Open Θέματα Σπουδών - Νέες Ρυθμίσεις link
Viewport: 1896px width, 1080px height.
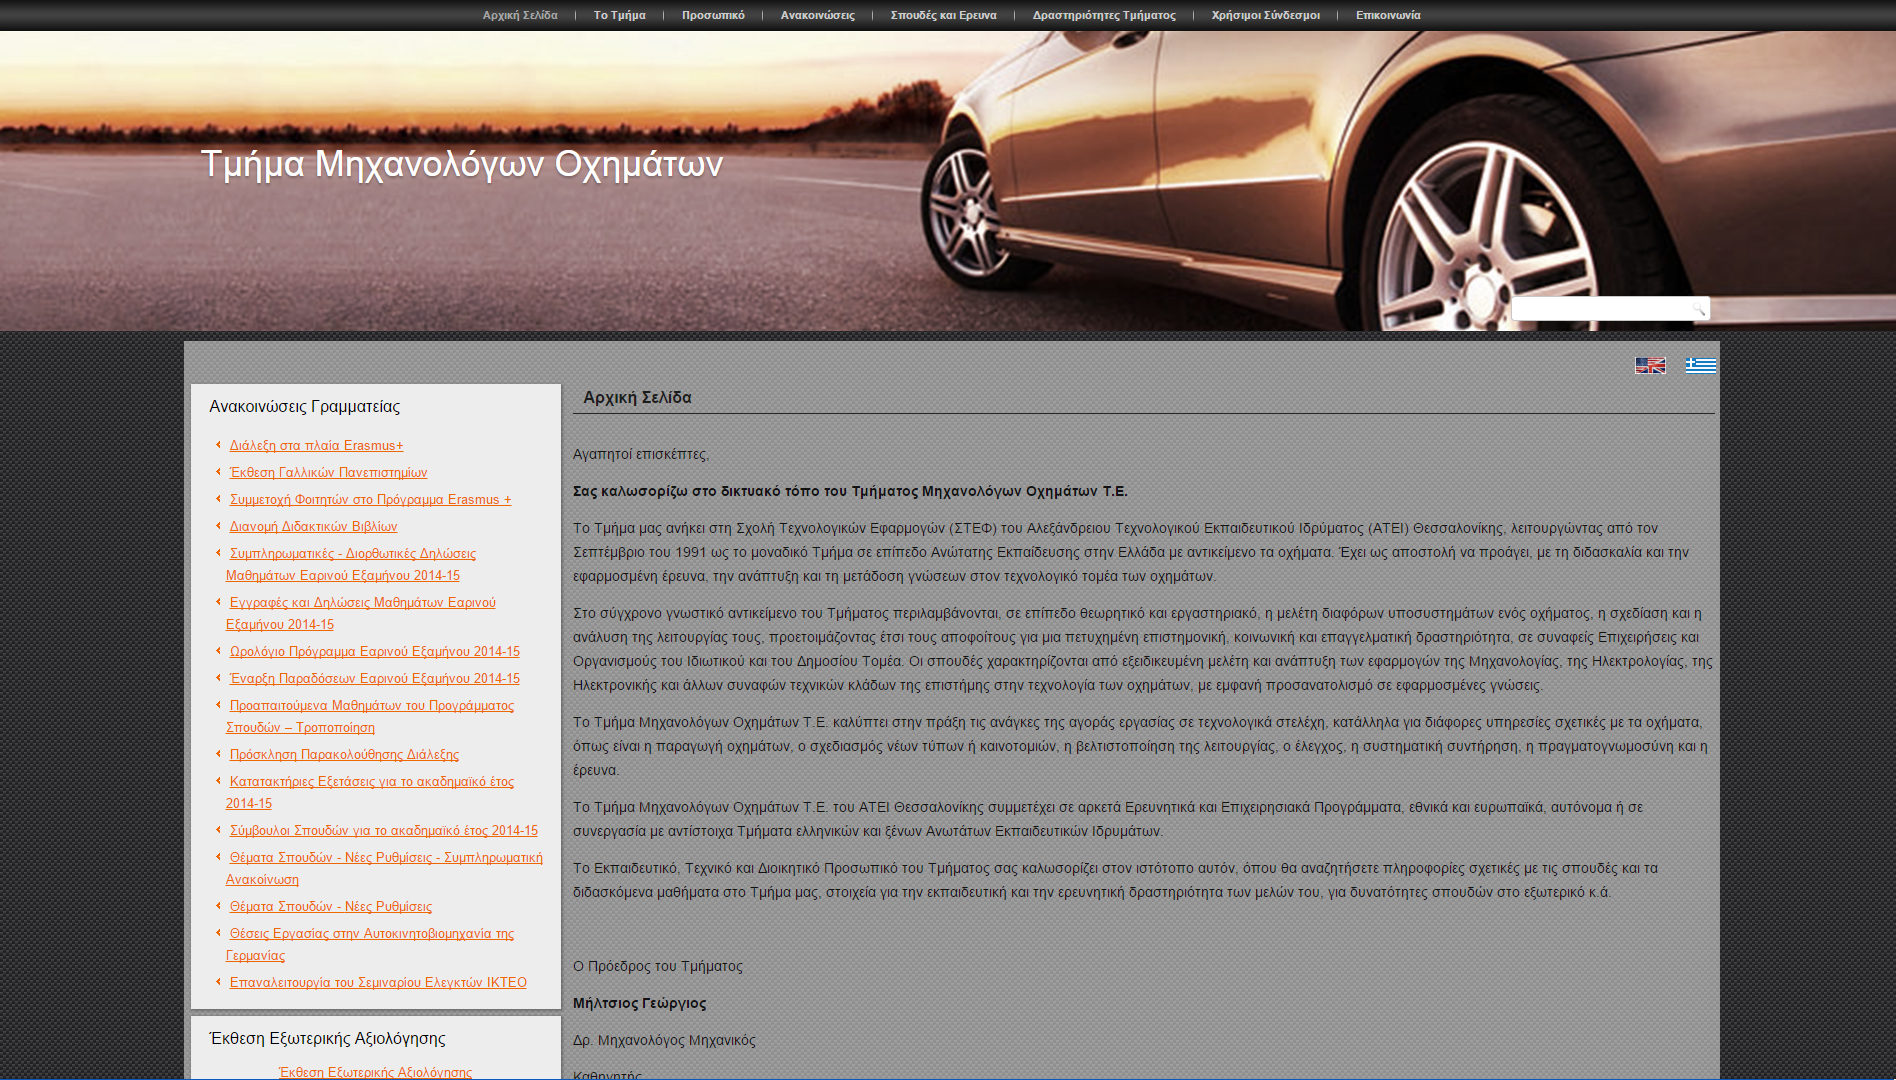click(330, 907)
